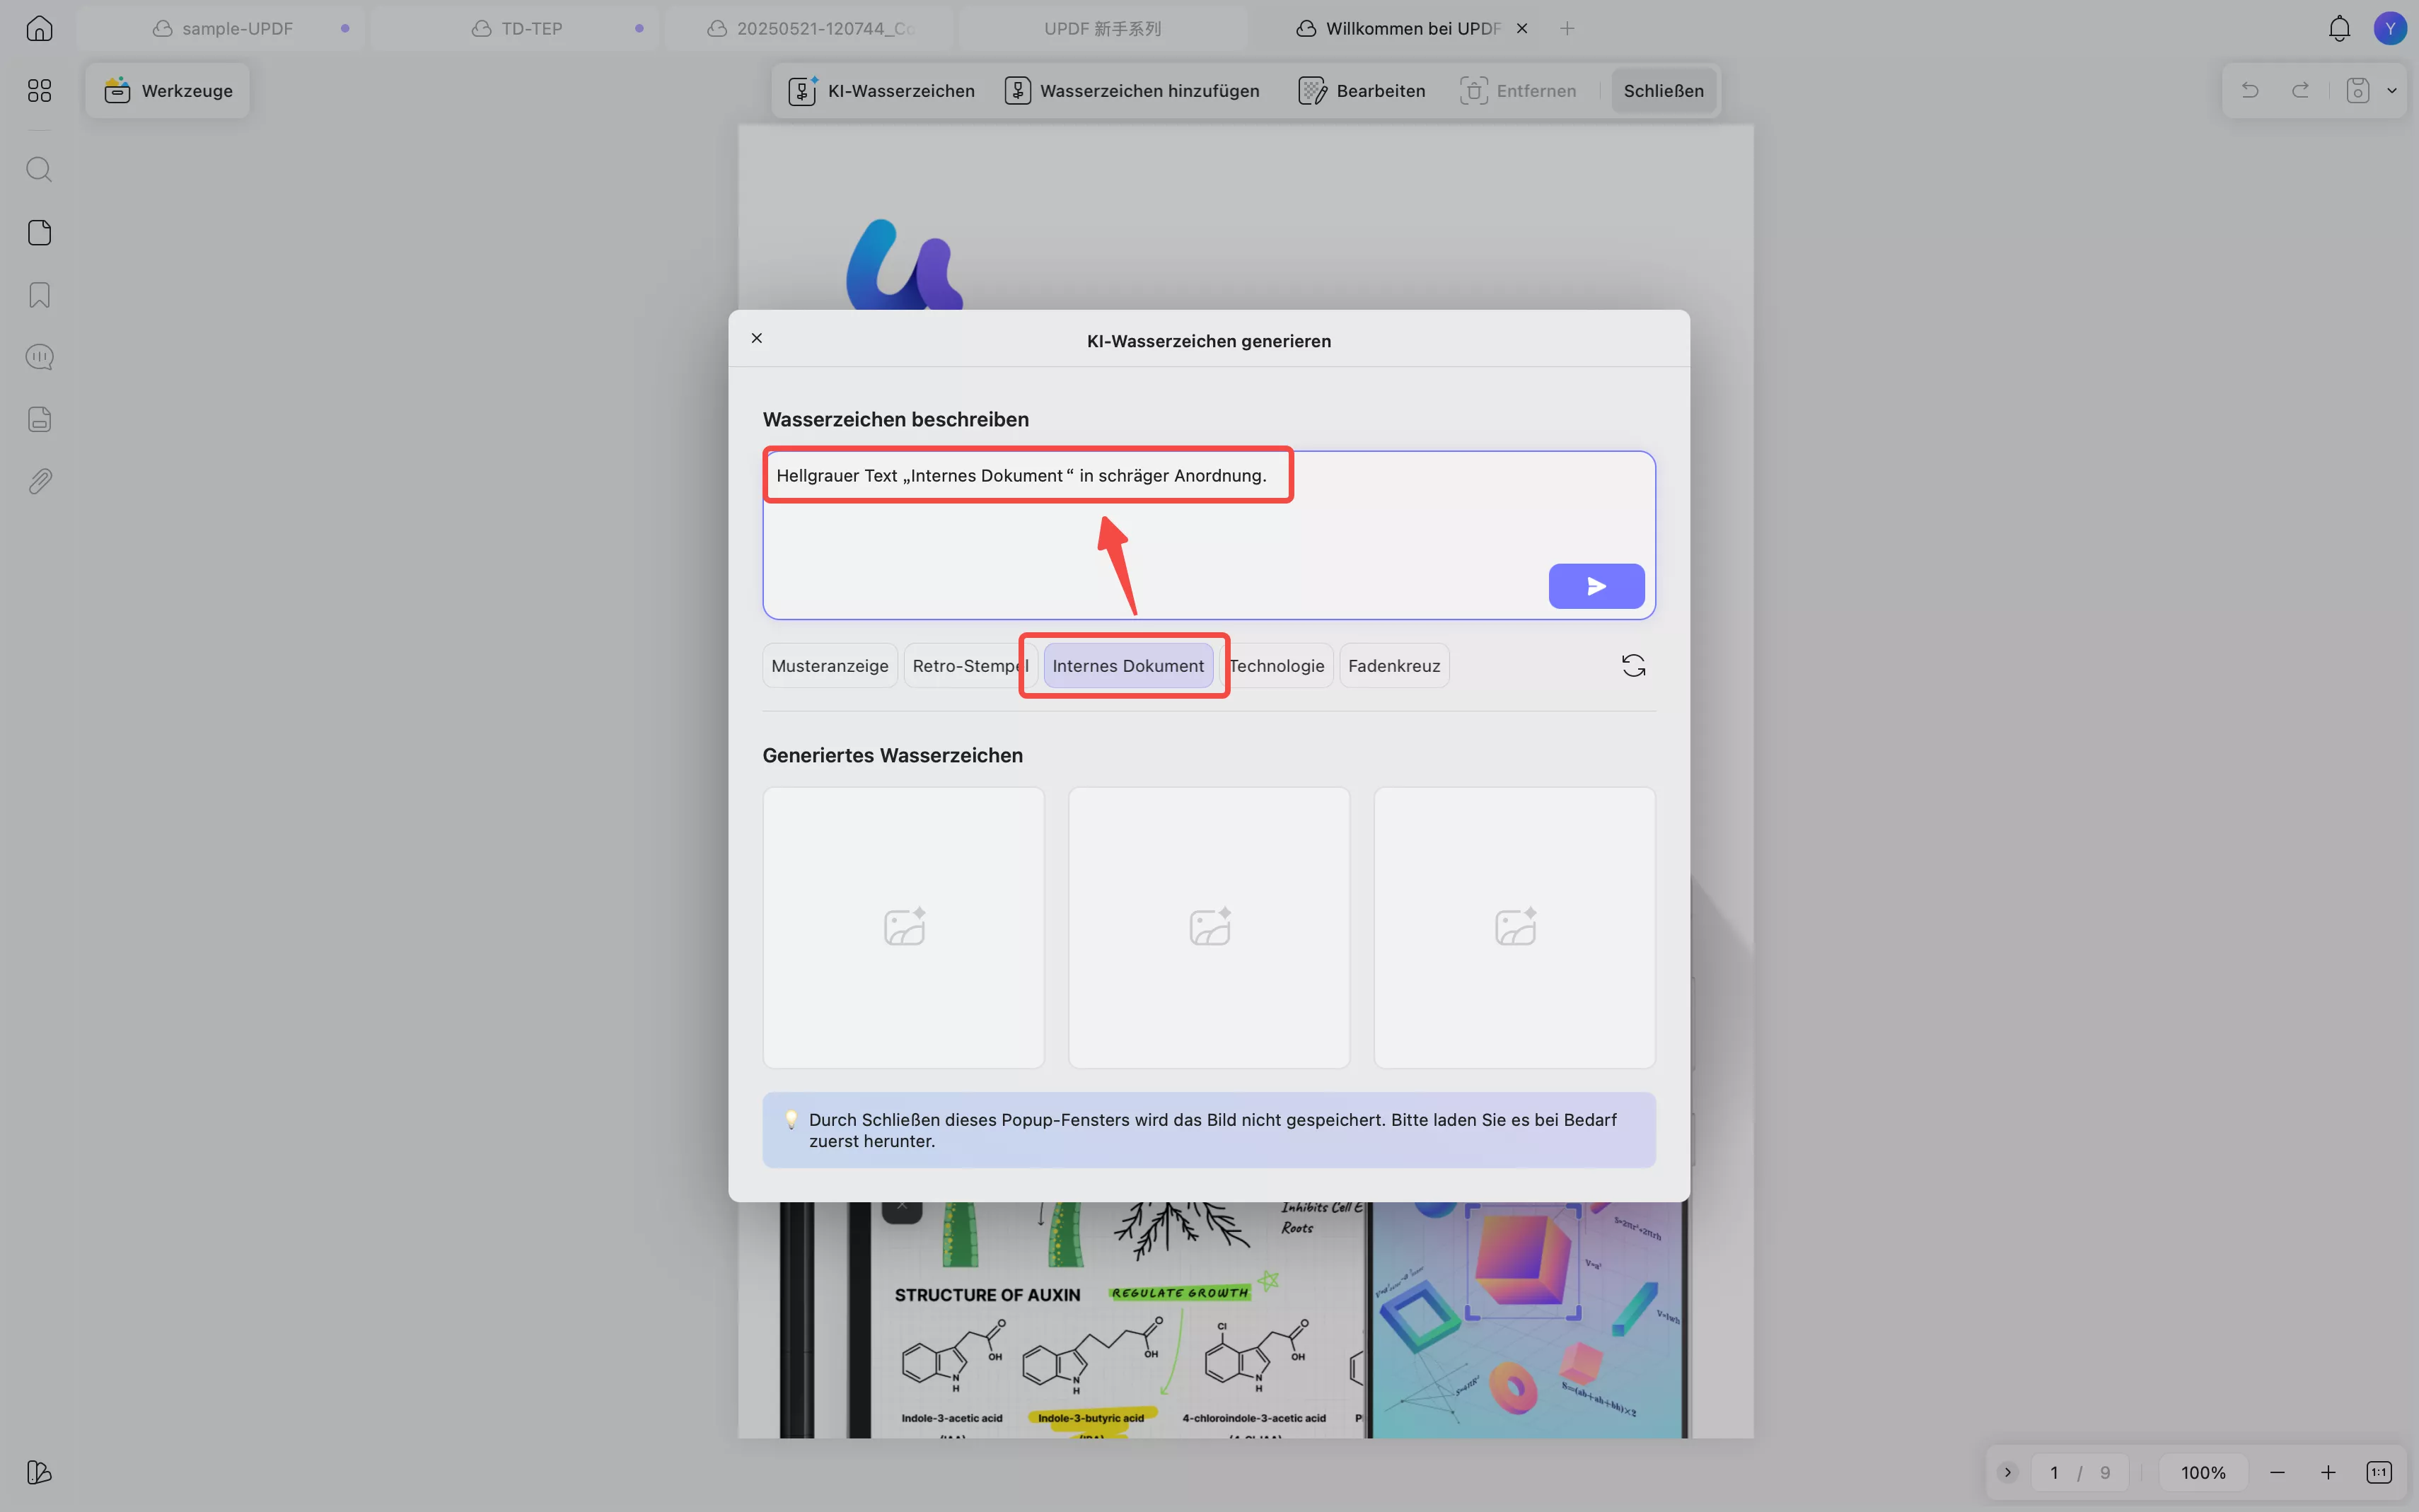Open the thumbnails grid icon

pyautogui.click(x=39, y=91)
